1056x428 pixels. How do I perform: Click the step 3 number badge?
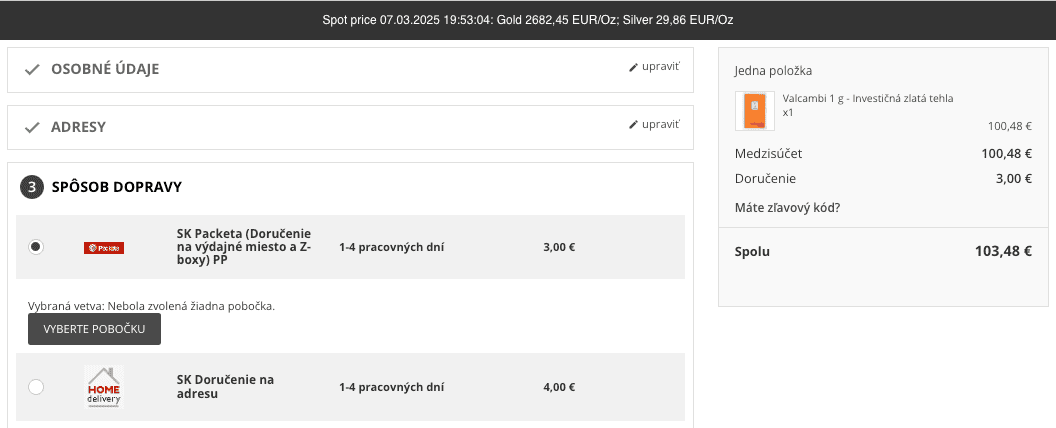click(32, 187)
